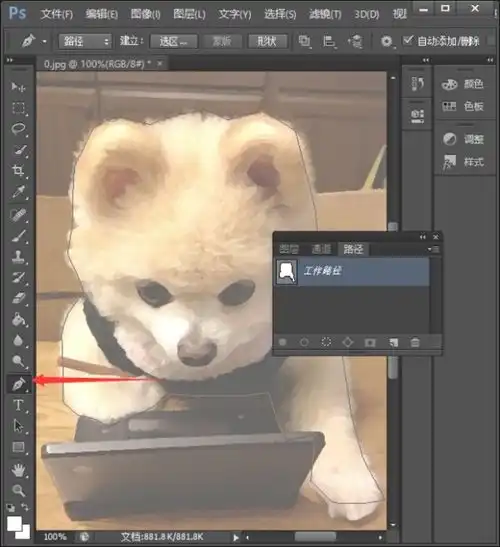Open the 图层(L) menu

(189, 14)
